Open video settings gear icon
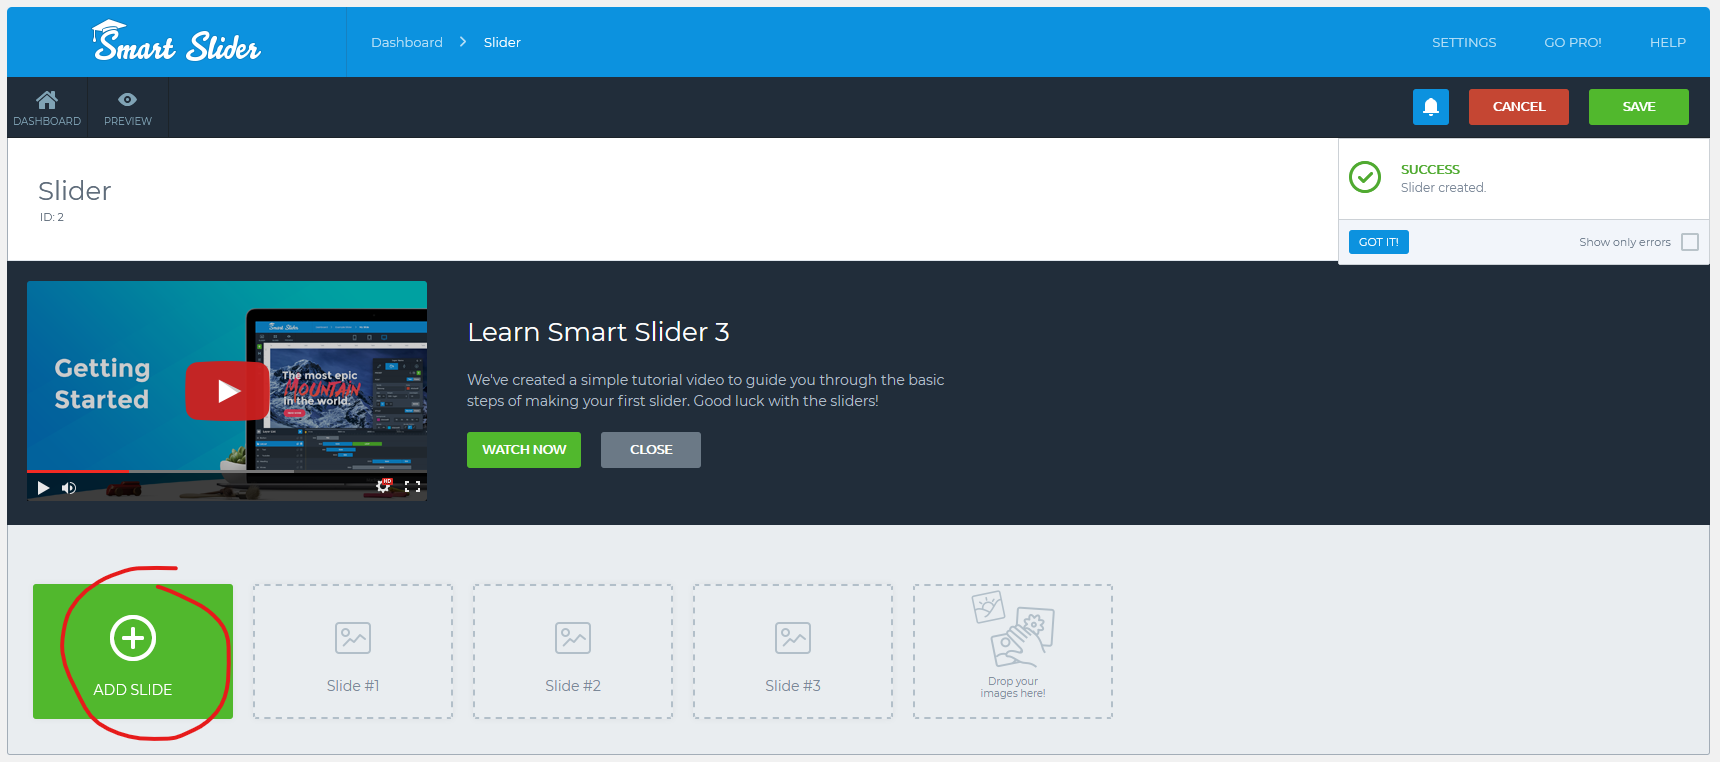1720x762 pixels. (x=384, y=486)
